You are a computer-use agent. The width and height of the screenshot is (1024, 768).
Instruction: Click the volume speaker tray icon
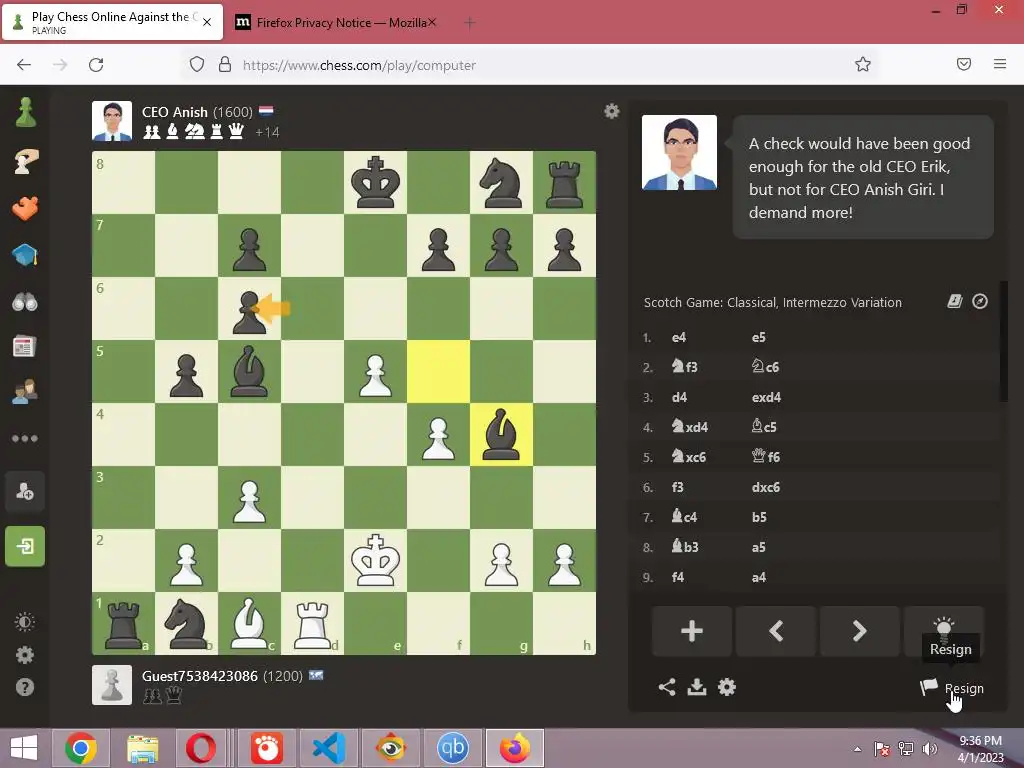click(929, 749)
